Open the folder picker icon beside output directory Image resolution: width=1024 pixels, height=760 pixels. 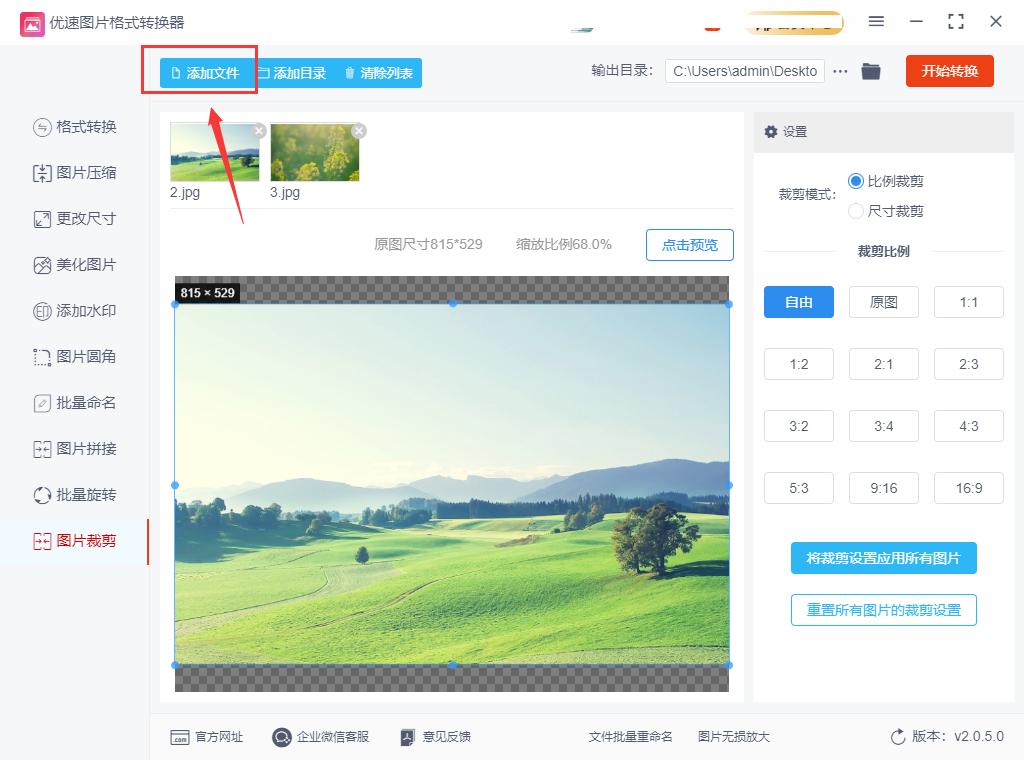tap(870, 71)
